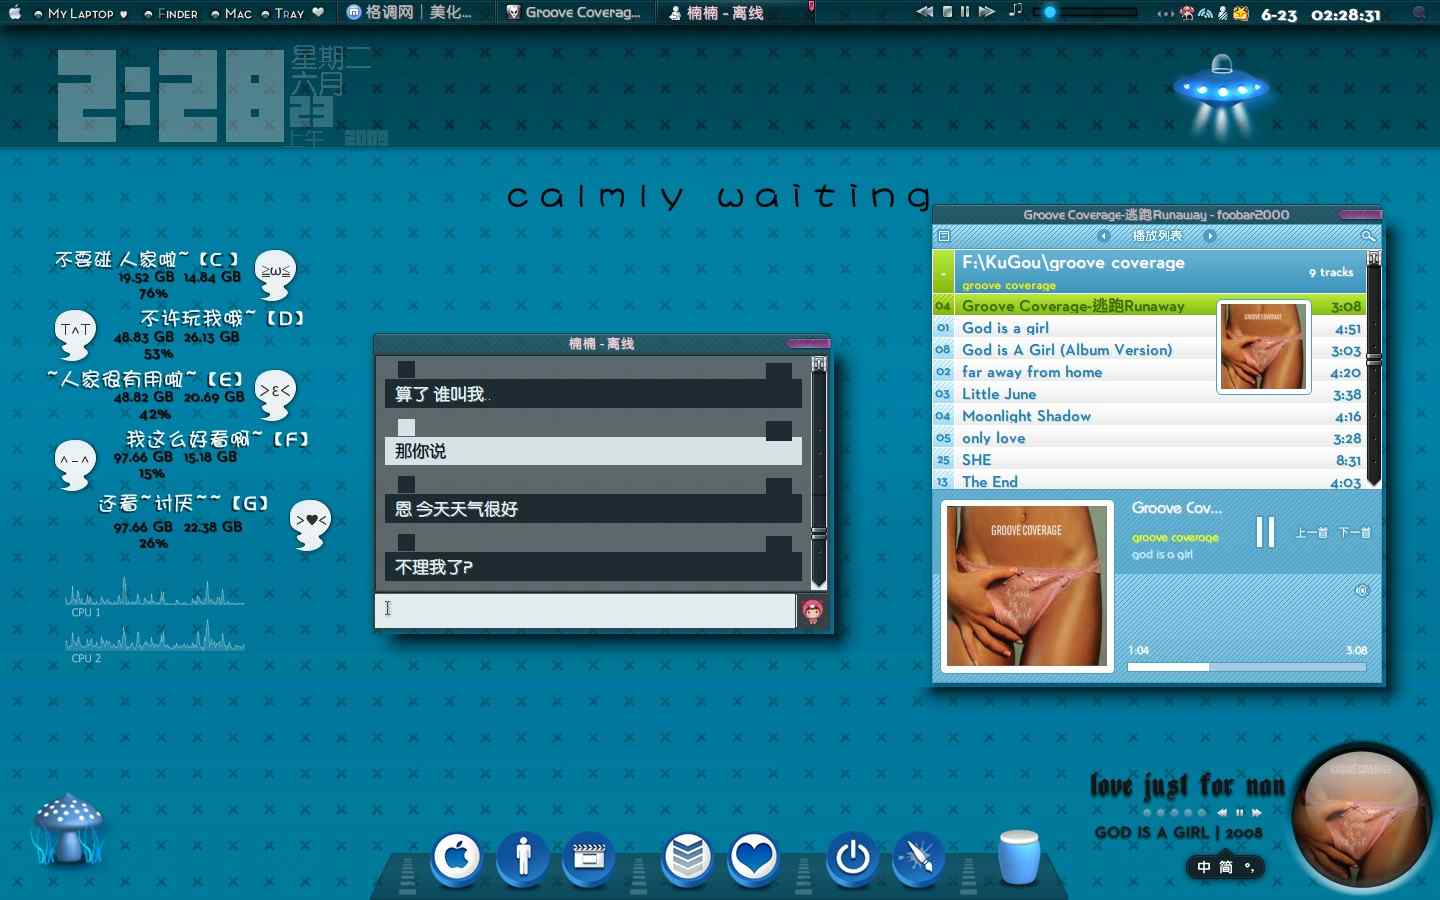Click the UFO desktop icon
Viewport: 1440px width, 900px height.
(1221, 95)
